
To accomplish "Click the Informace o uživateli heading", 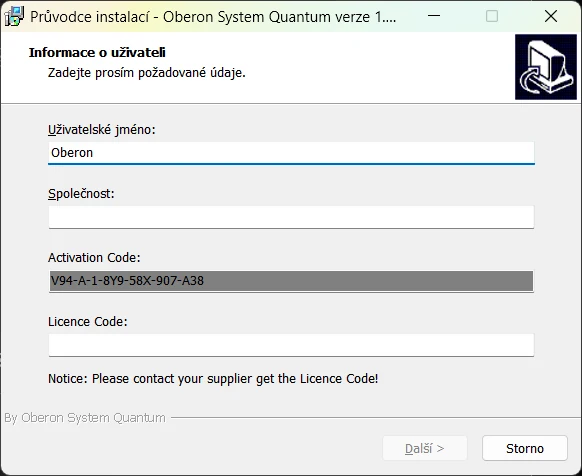I will coord(97,53).
